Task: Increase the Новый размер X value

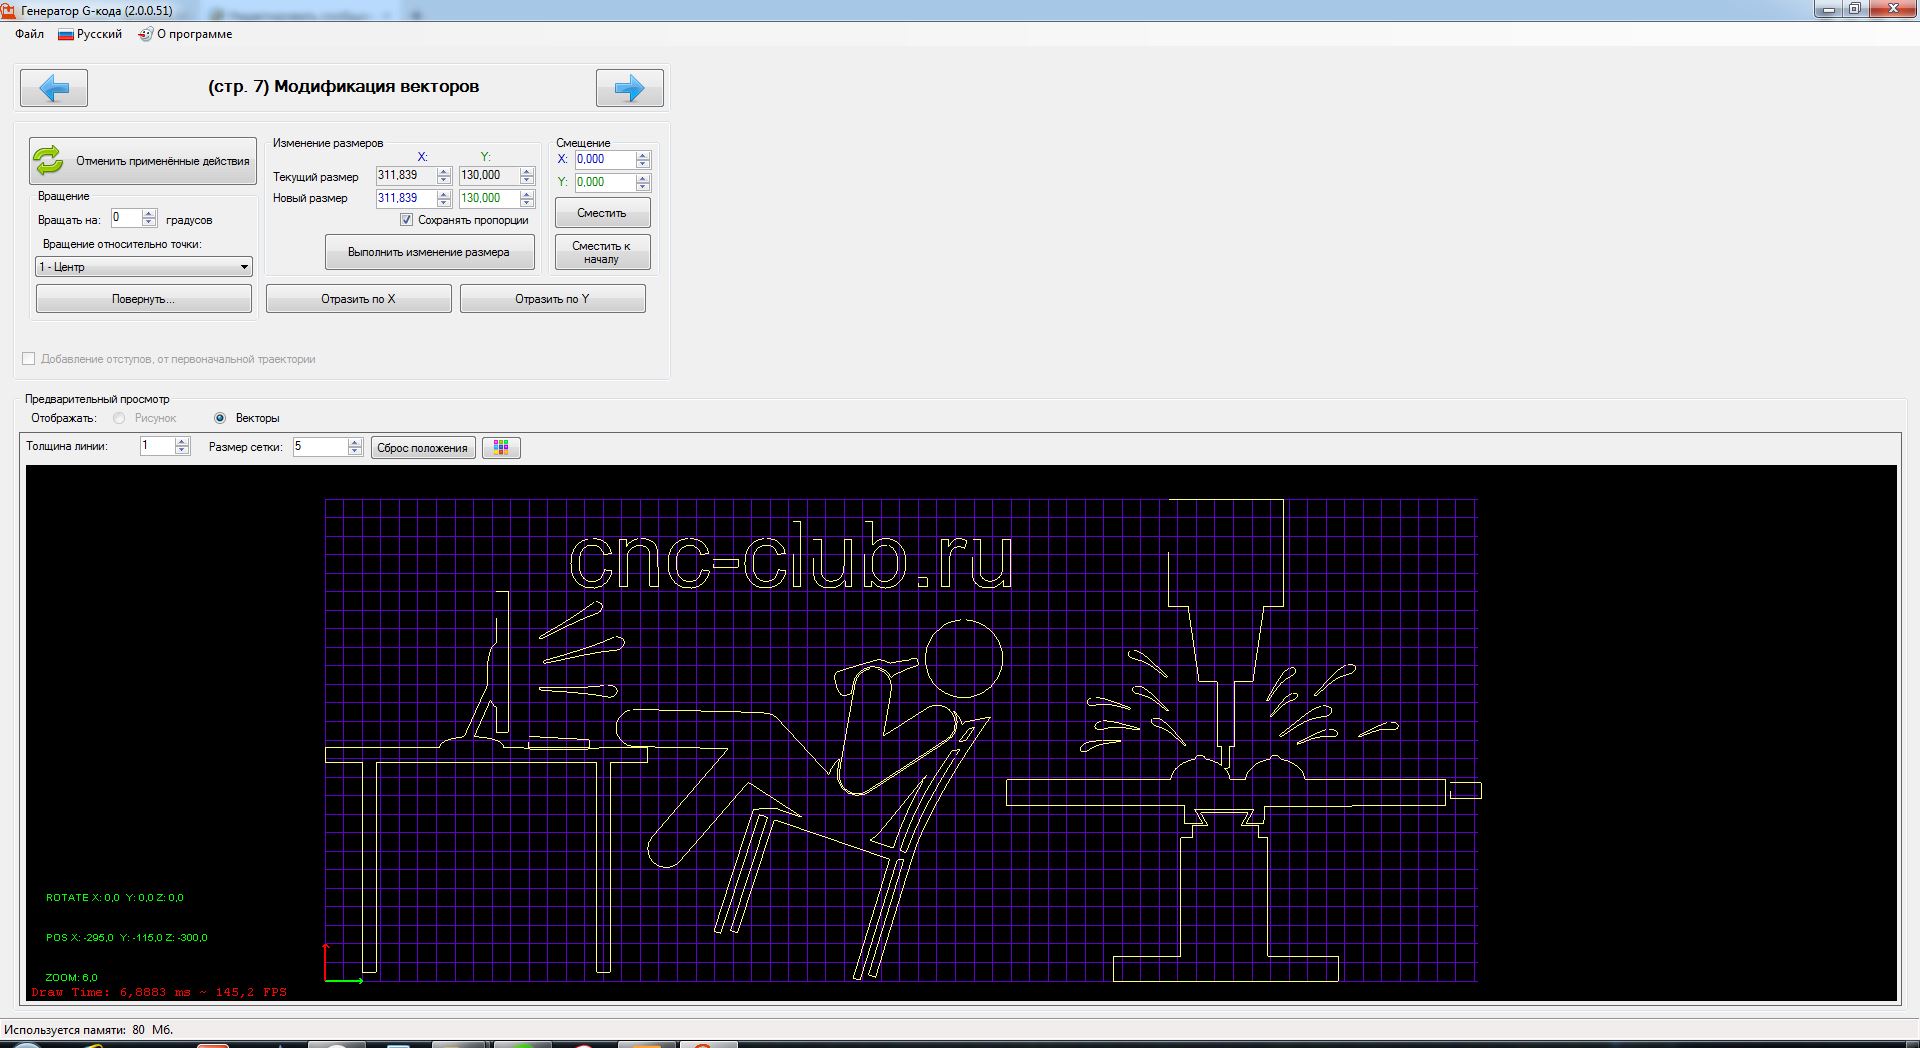Action: (444, 194)
